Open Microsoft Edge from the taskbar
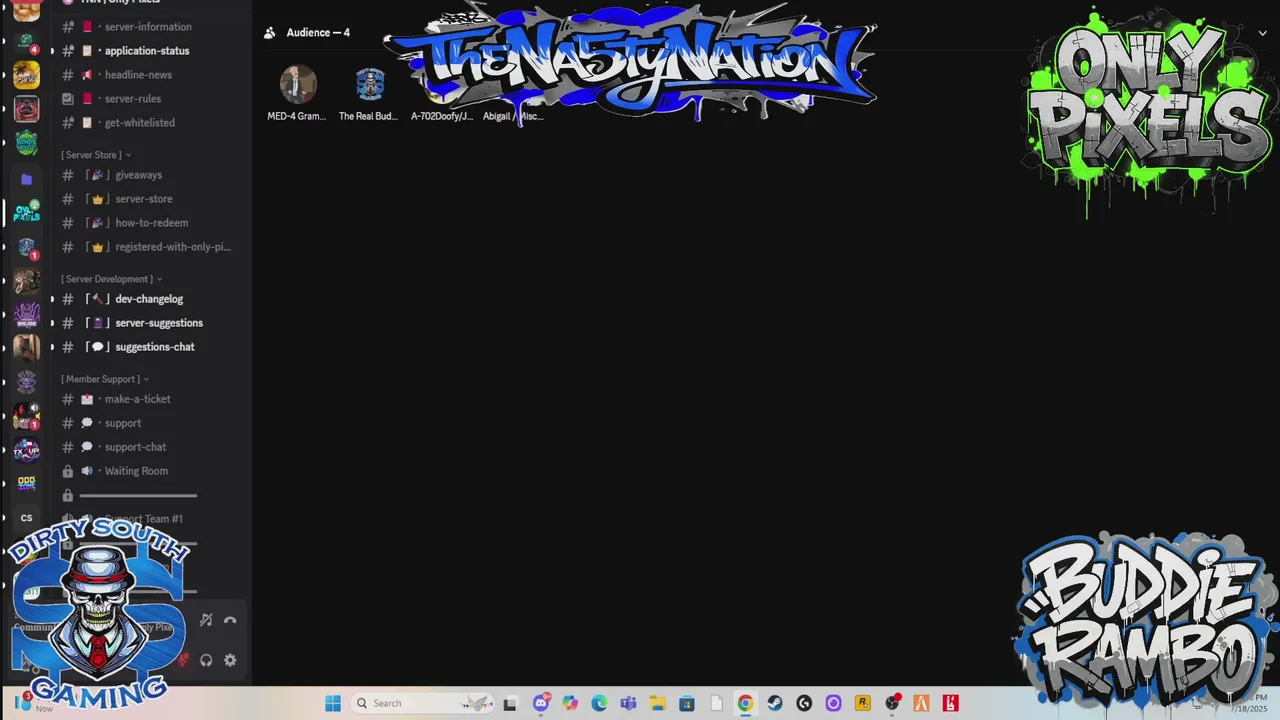 click(x=599, y=704)
